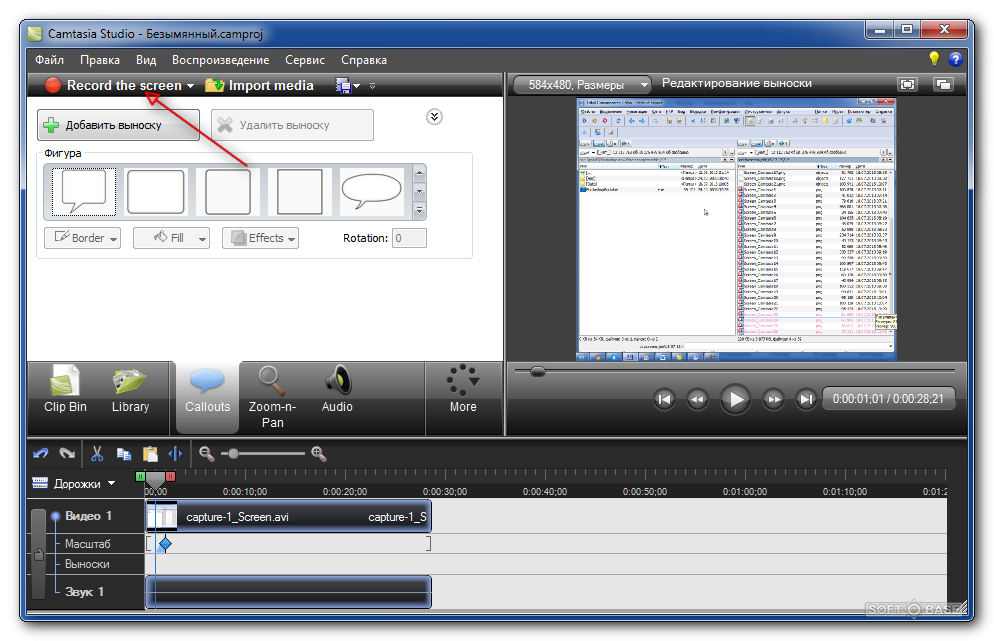The width and height of the screenshot is (994, 641).
Task: Jump to previous clip button
Action: click(x=664, y=399)
